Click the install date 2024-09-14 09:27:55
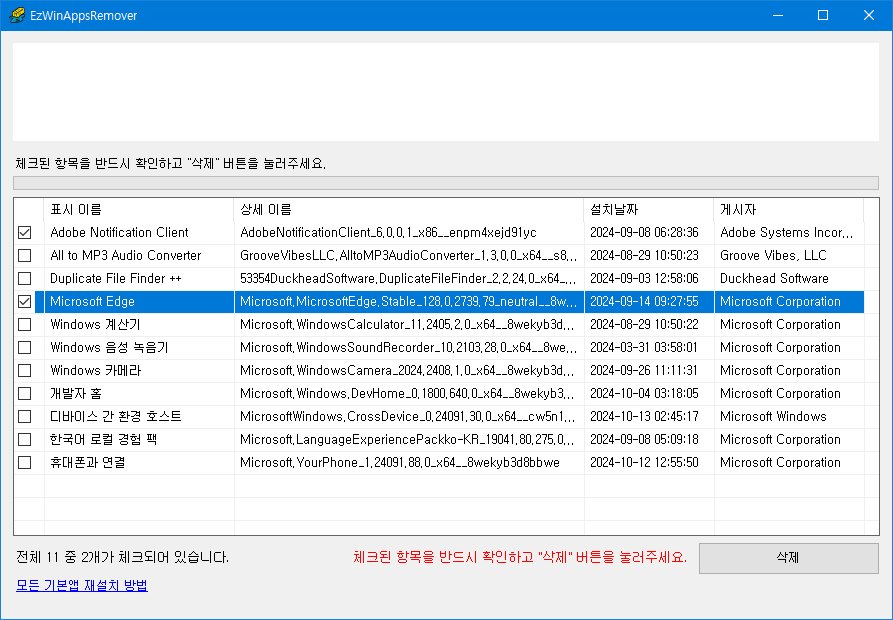Viewport: 893px width, 620px height. point(644,302)
